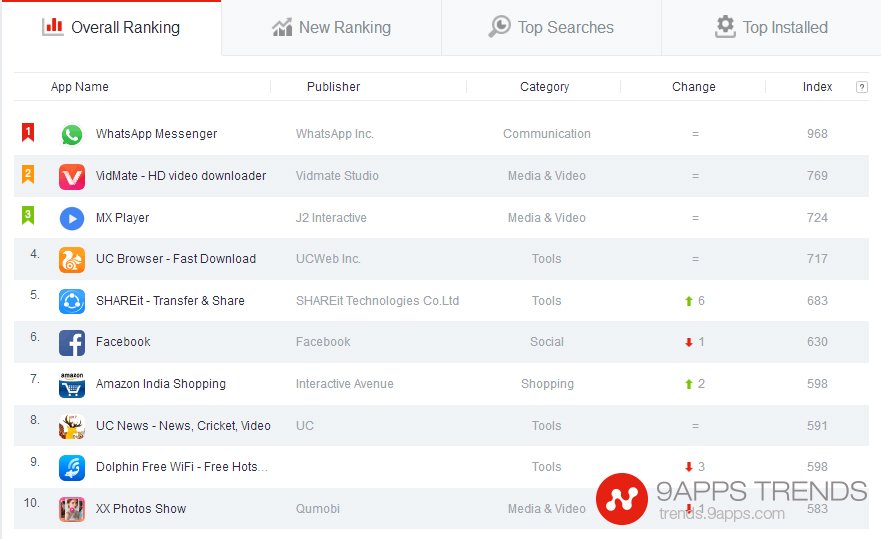The width and height of the screenshot is (881, 539).
Task: Click publisher Interactive Avenue
Action: tap(345, 384)
